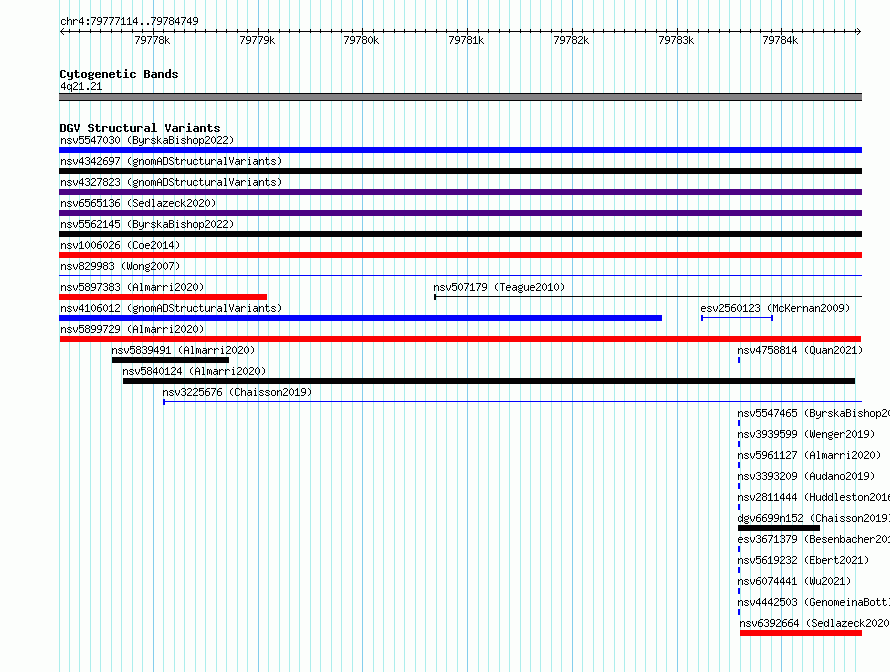This screenshot has width=890, height=672.
Task: Click the 79779k ruler tick label
Action: (257, 40)
